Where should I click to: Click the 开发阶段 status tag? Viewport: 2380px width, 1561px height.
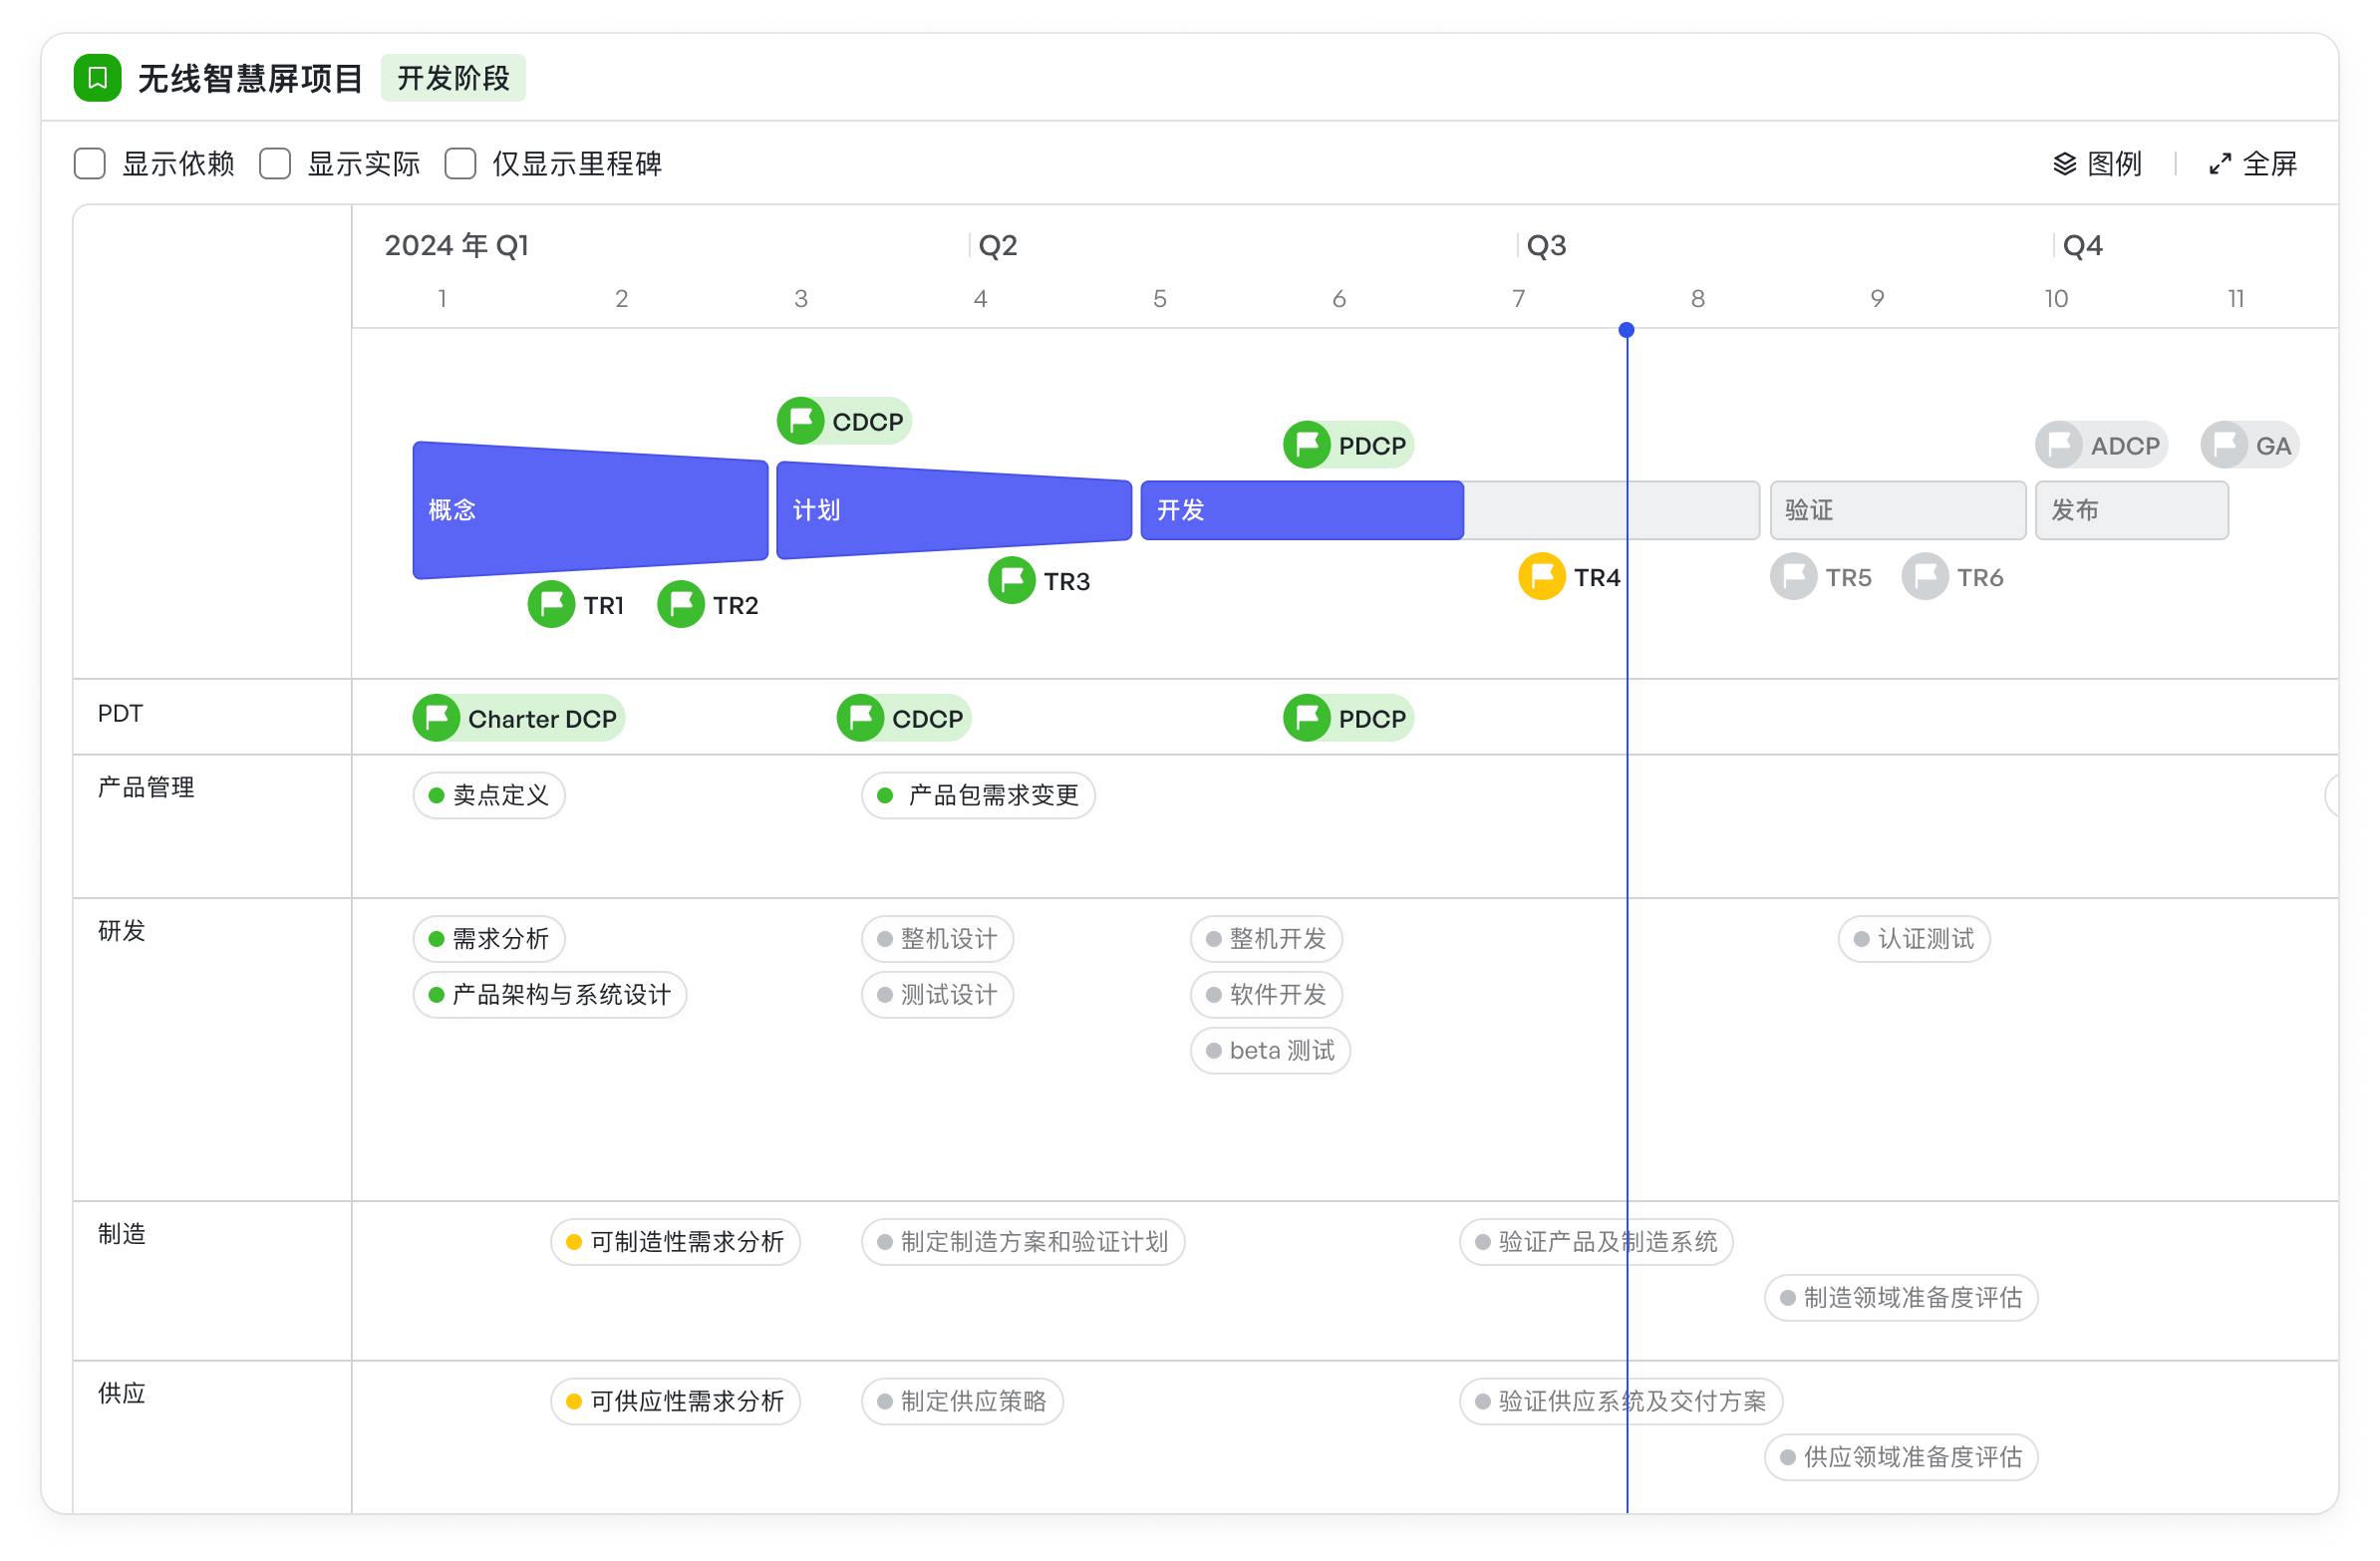coord(453,78)
